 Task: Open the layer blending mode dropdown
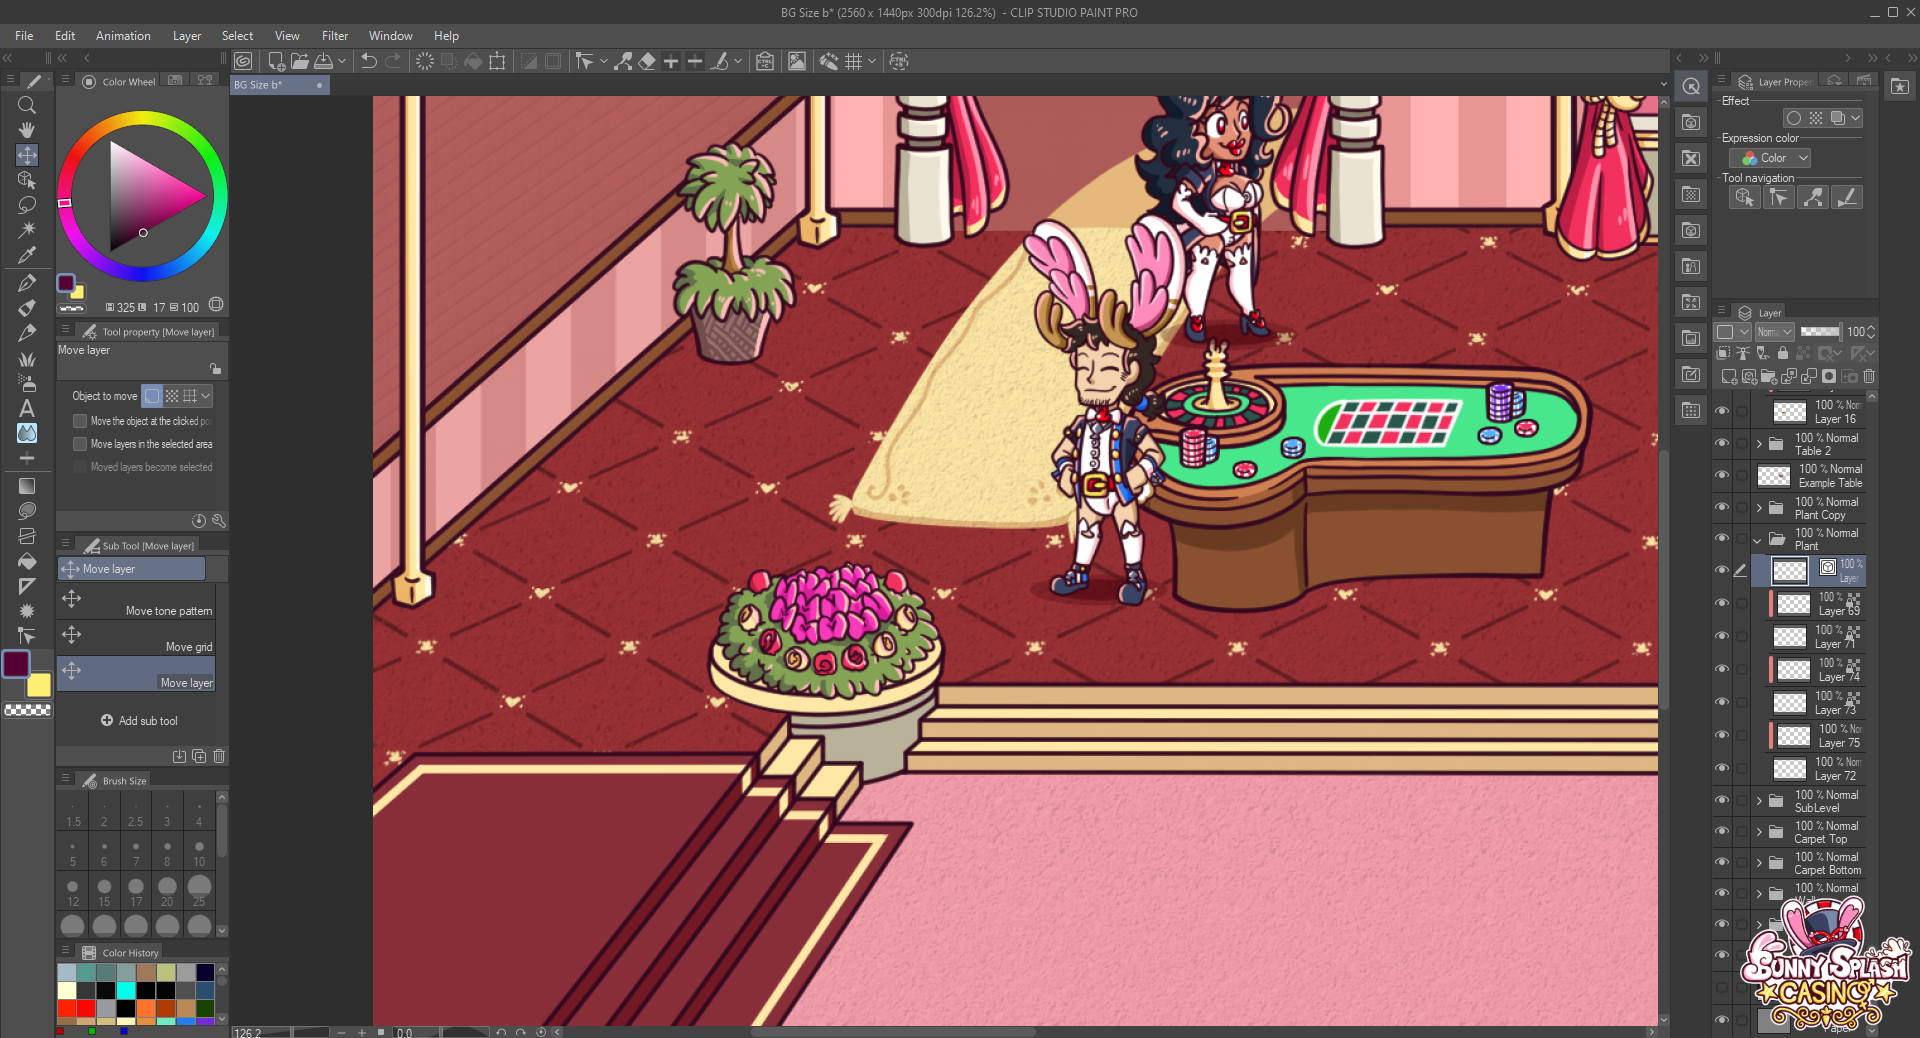click(x=1775, y=332)
